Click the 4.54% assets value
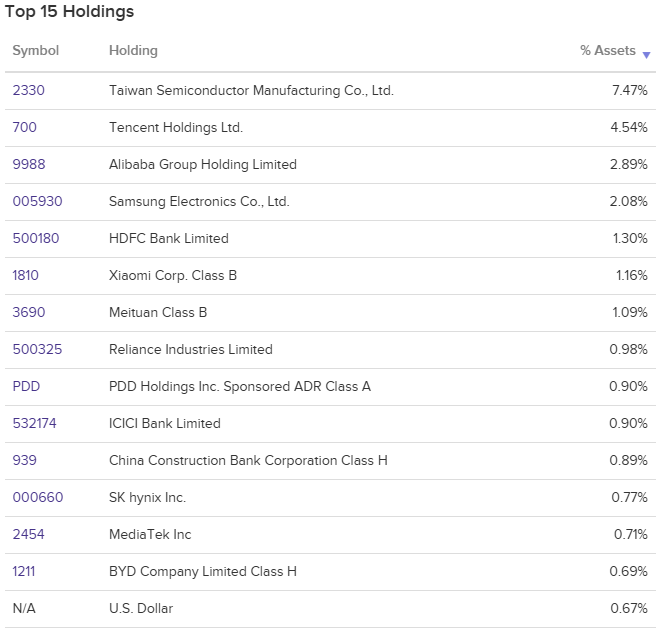This screenshot has height=632, width=661. (x=629, y=127)
